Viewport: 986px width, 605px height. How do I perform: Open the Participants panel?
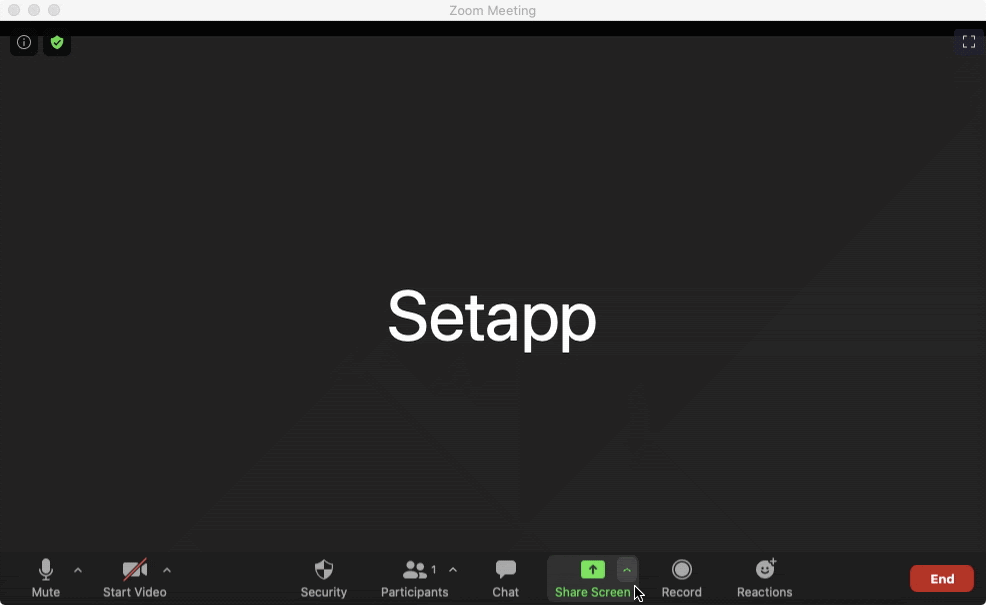coord(414,578)
